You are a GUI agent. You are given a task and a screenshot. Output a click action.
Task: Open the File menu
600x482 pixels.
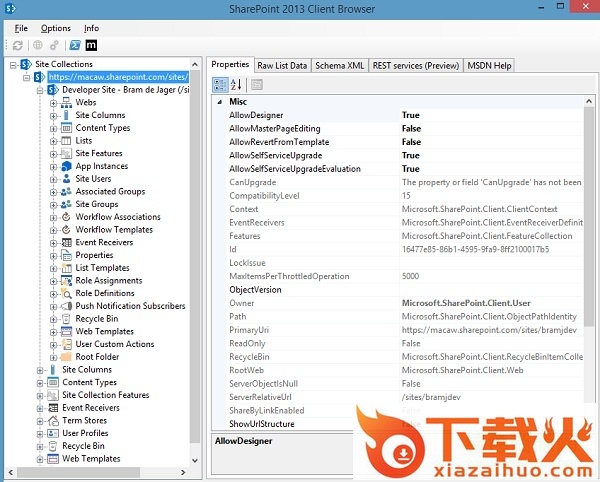click(x=21, y=28)
